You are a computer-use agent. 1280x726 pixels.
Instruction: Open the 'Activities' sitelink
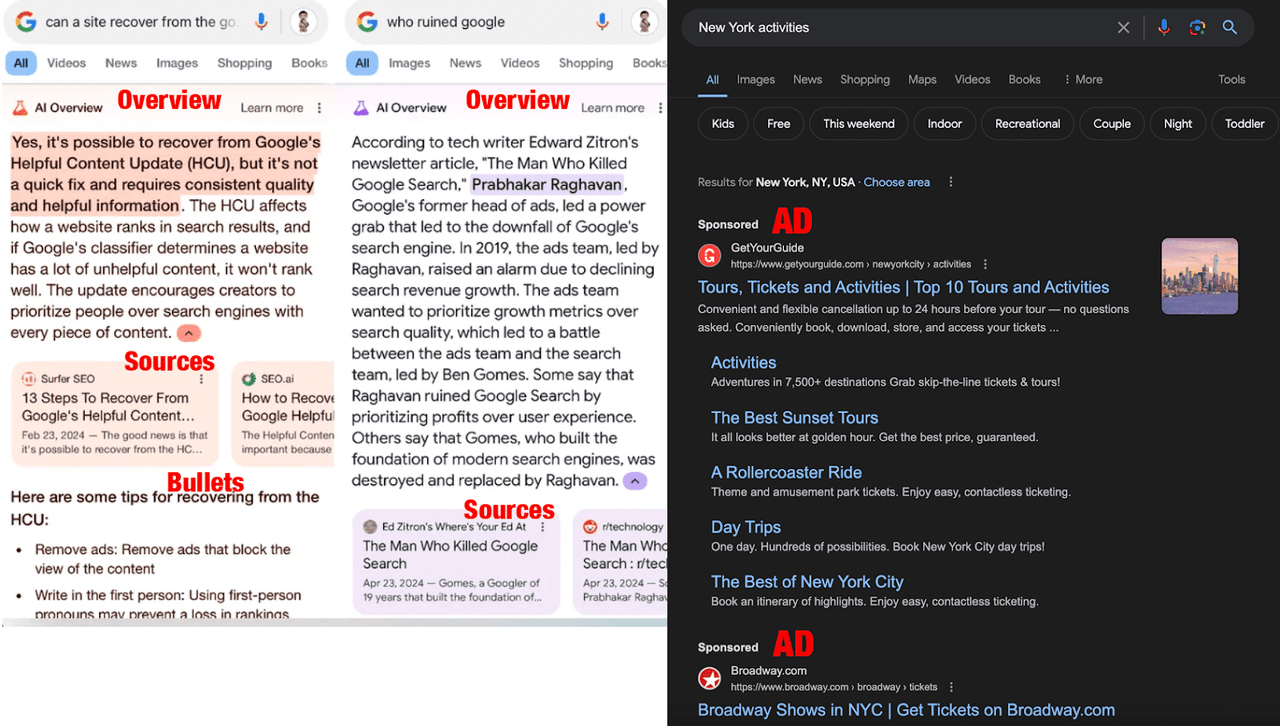point(743,363)
